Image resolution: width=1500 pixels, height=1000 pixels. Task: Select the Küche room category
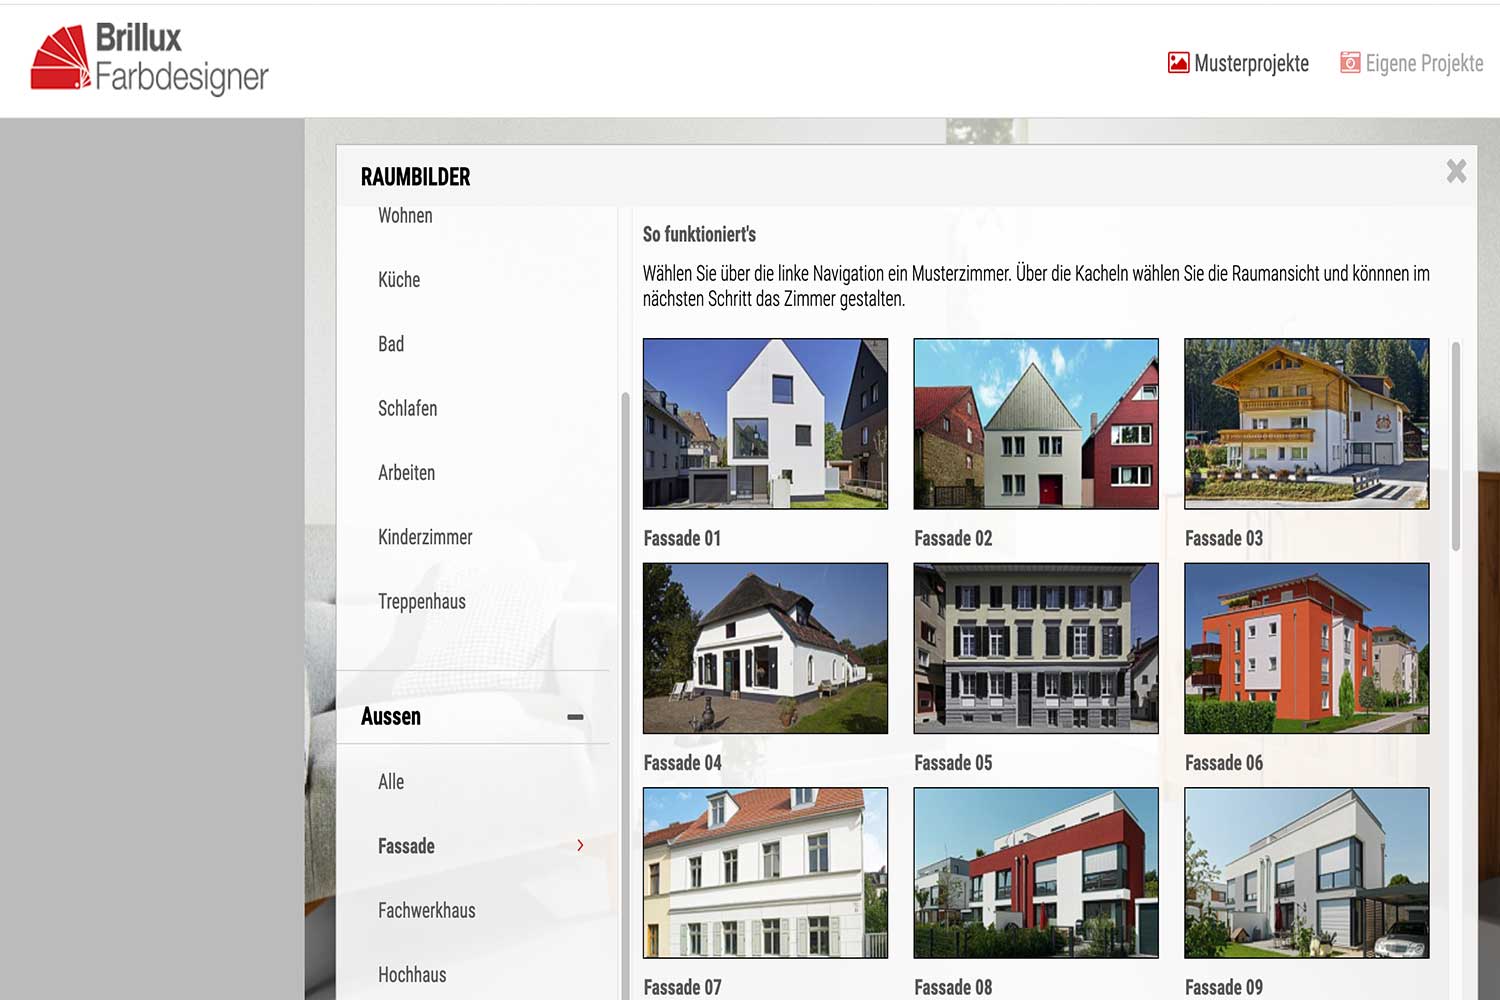[x=399, y=280]
